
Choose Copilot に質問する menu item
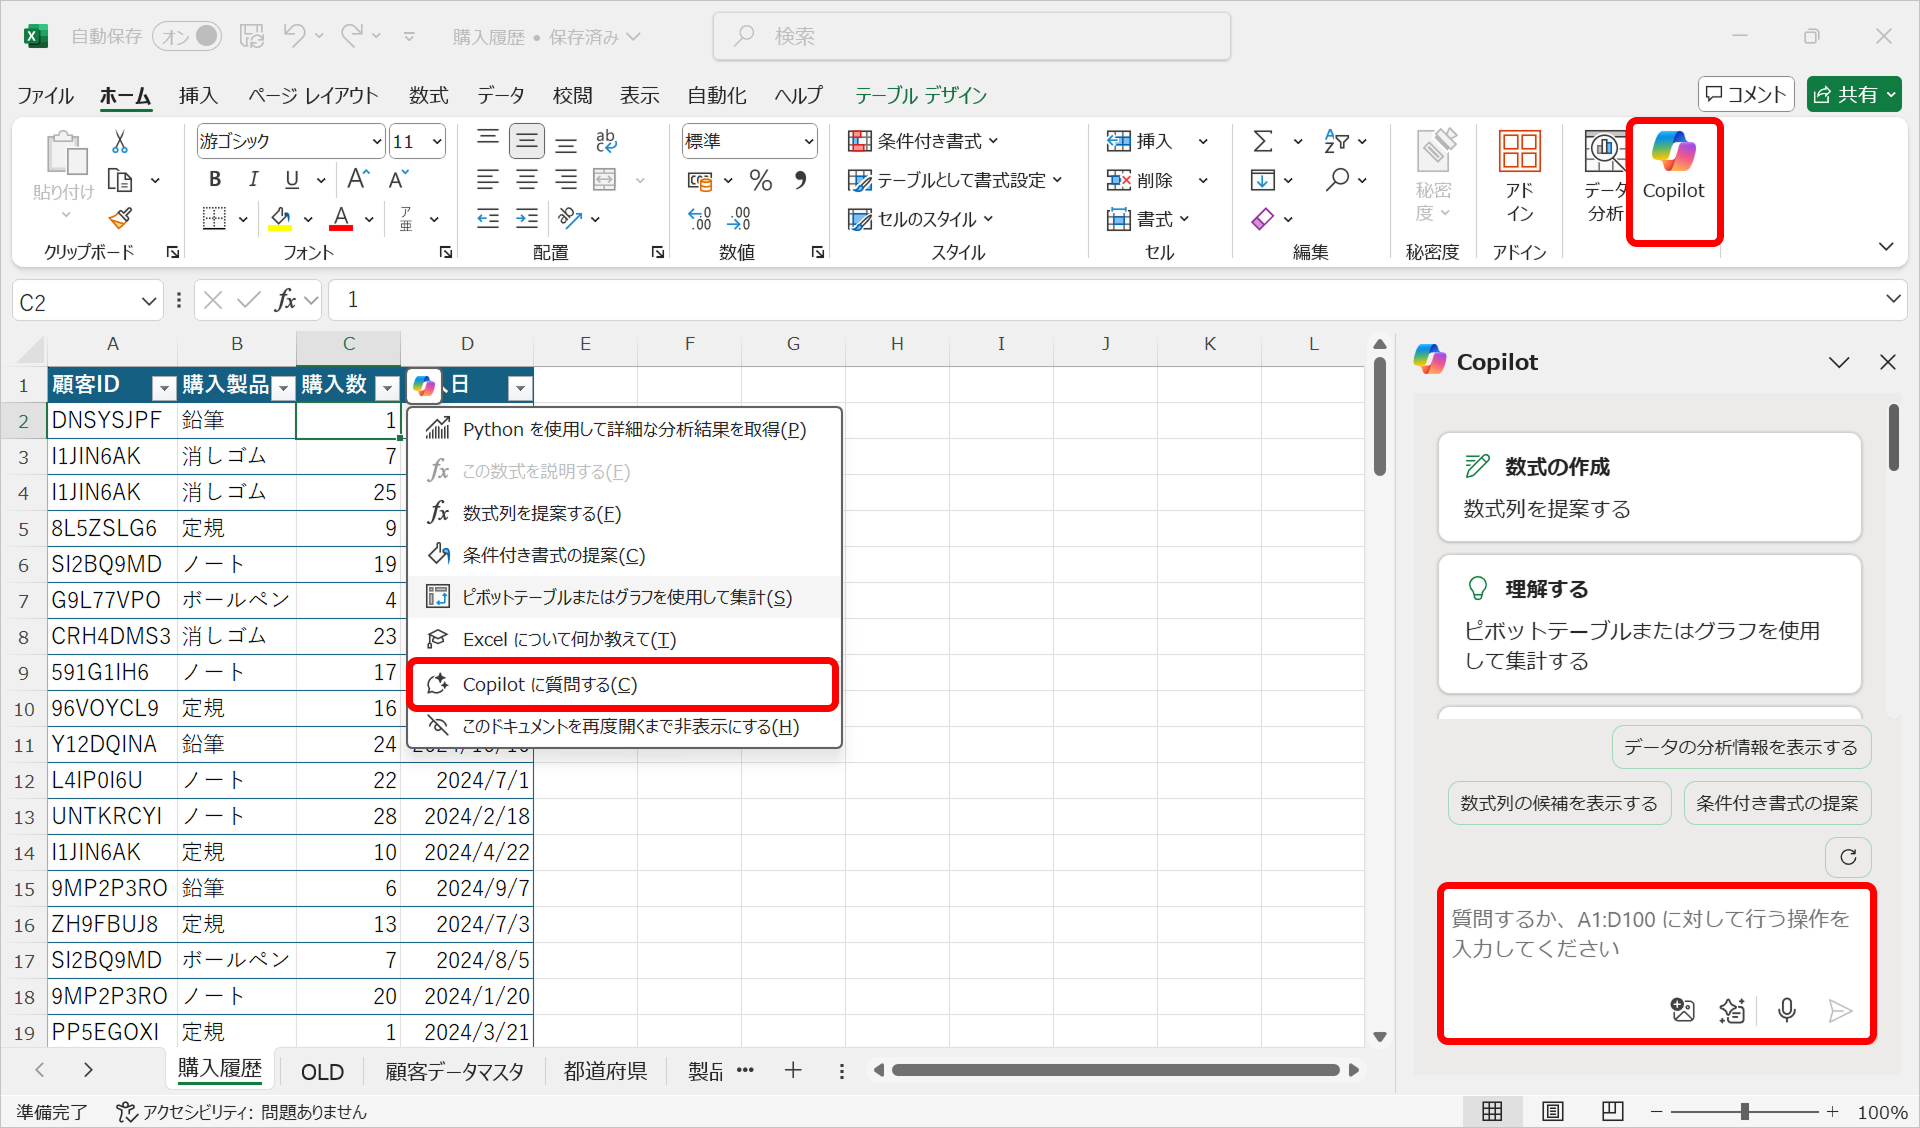pyautogui.click(x=622, y=684)
